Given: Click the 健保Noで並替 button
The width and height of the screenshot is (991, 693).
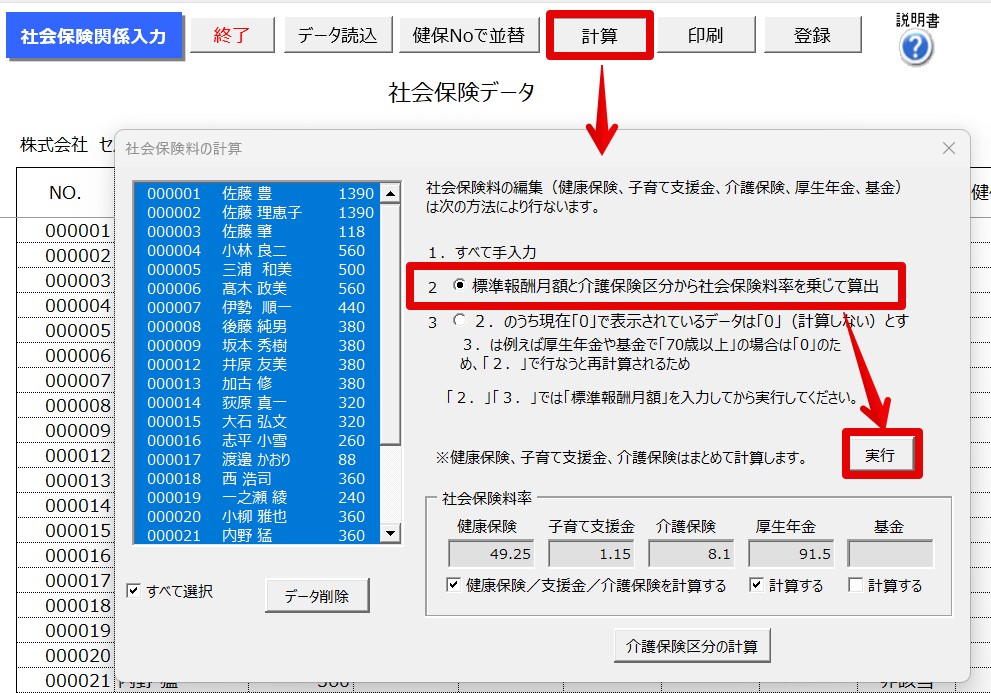Looking at the screenshot, I should pyautogui.click(x=468, y=35).
